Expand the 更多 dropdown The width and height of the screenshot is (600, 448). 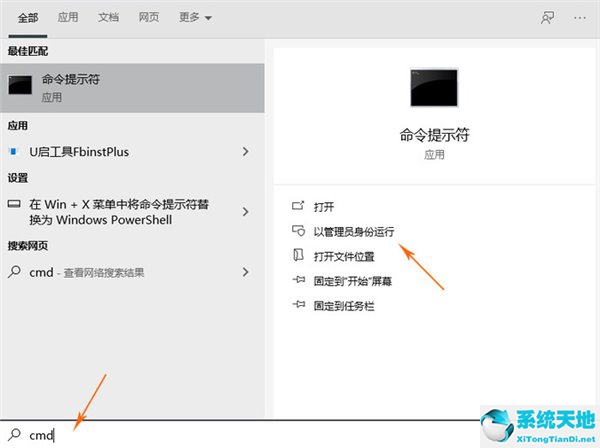[x=195, y=18]
